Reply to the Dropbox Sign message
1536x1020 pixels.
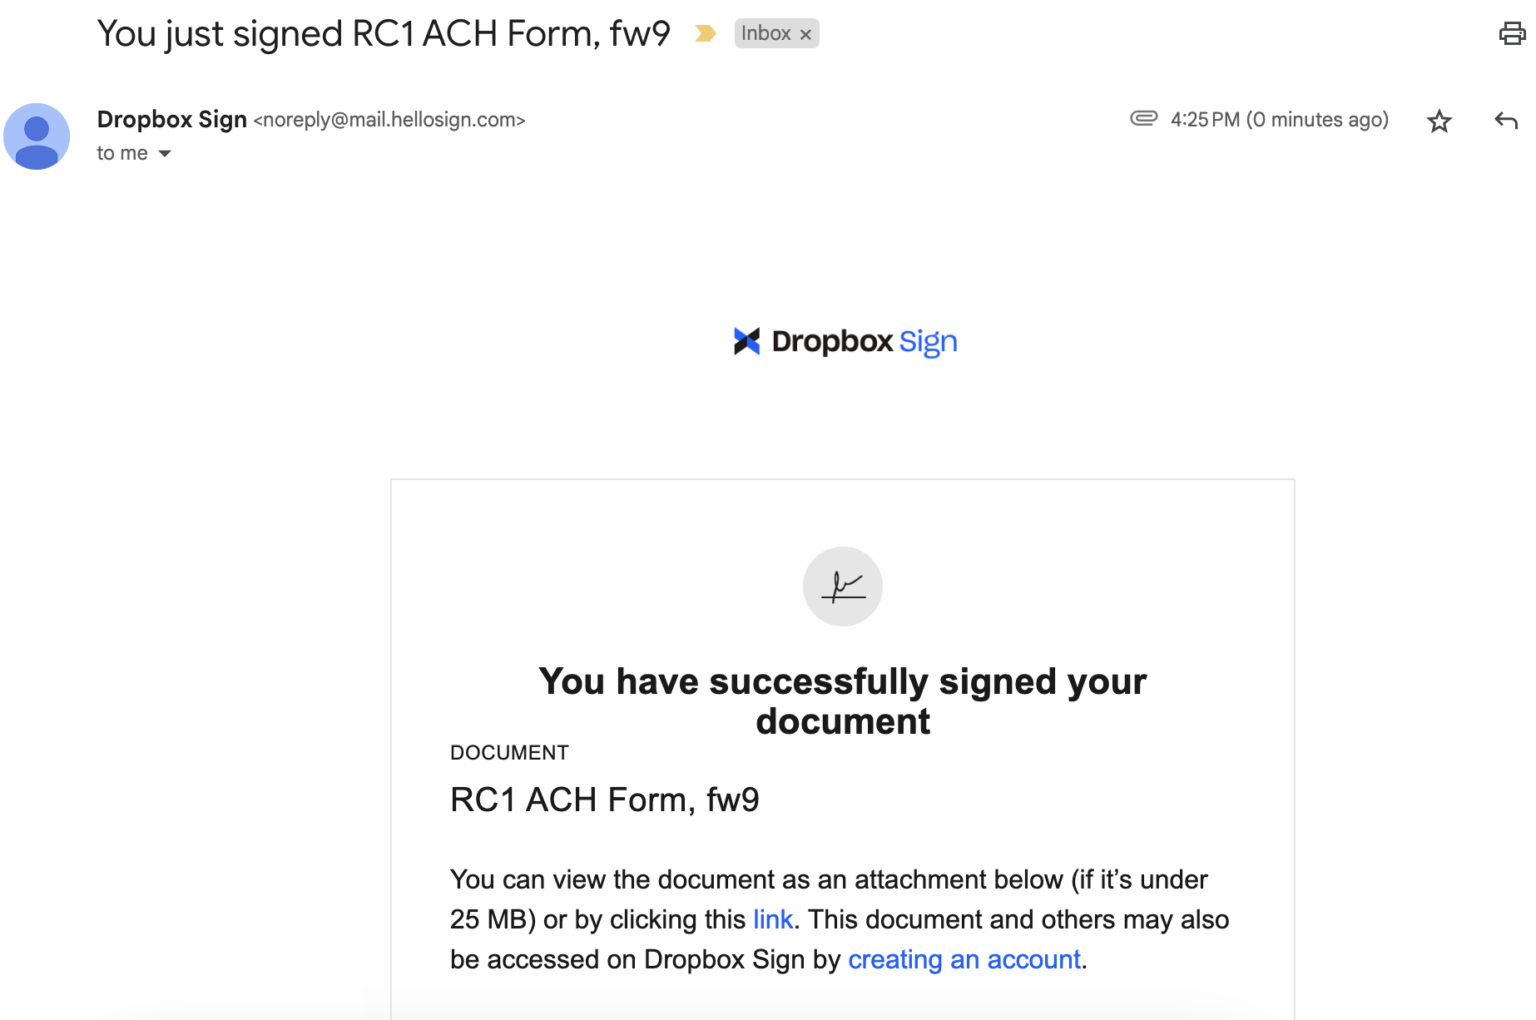click(x=1505, y=121)
